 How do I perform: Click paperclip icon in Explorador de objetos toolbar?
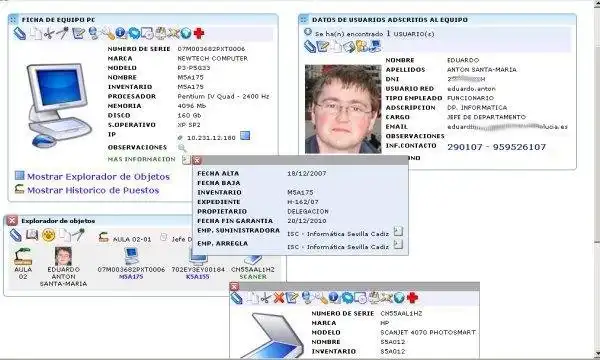point(15,235)
